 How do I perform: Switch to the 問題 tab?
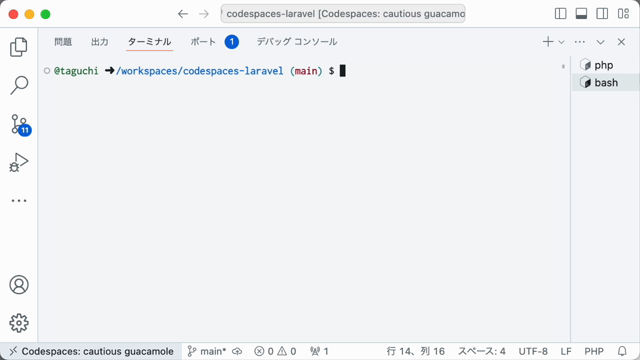pyautogui.click(x=63, y=42)
